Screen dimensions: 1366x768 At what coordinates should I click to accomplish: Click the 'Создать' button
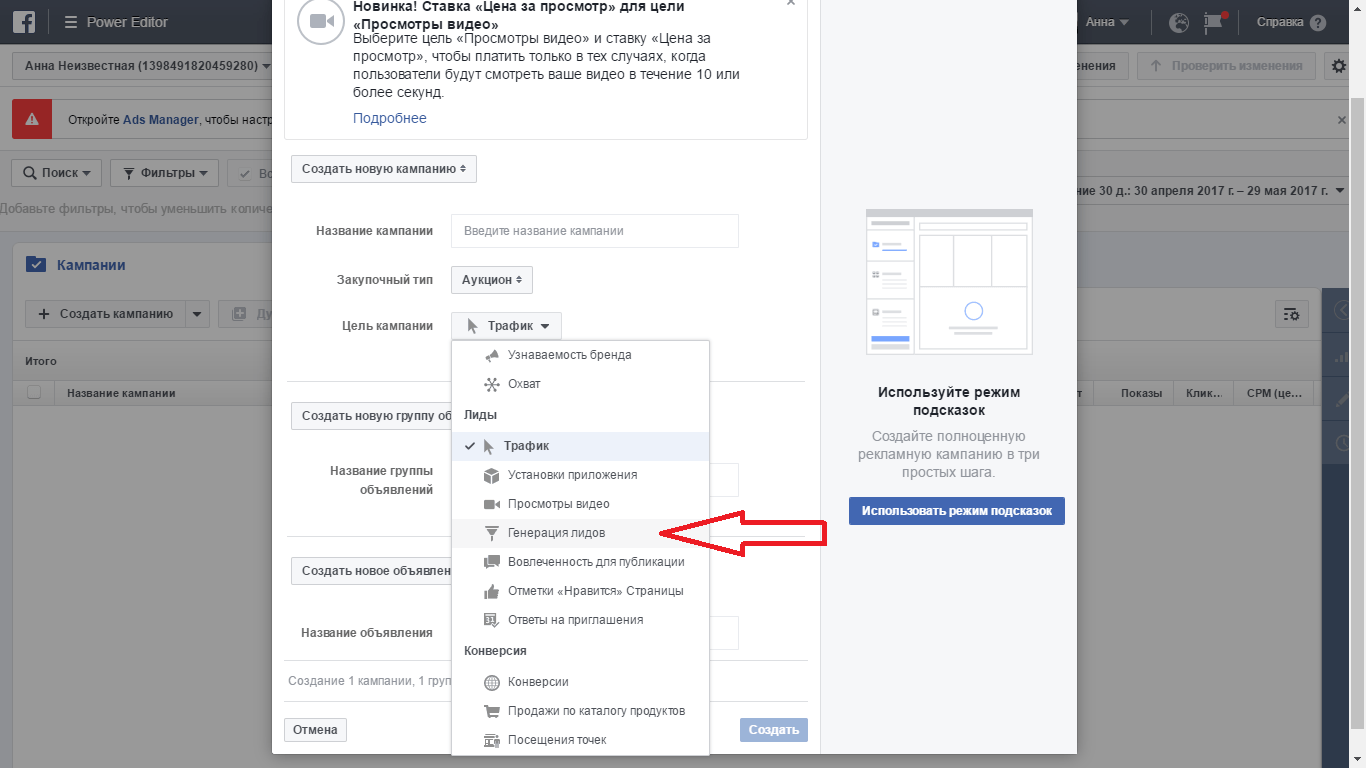(x=774, y=730)
